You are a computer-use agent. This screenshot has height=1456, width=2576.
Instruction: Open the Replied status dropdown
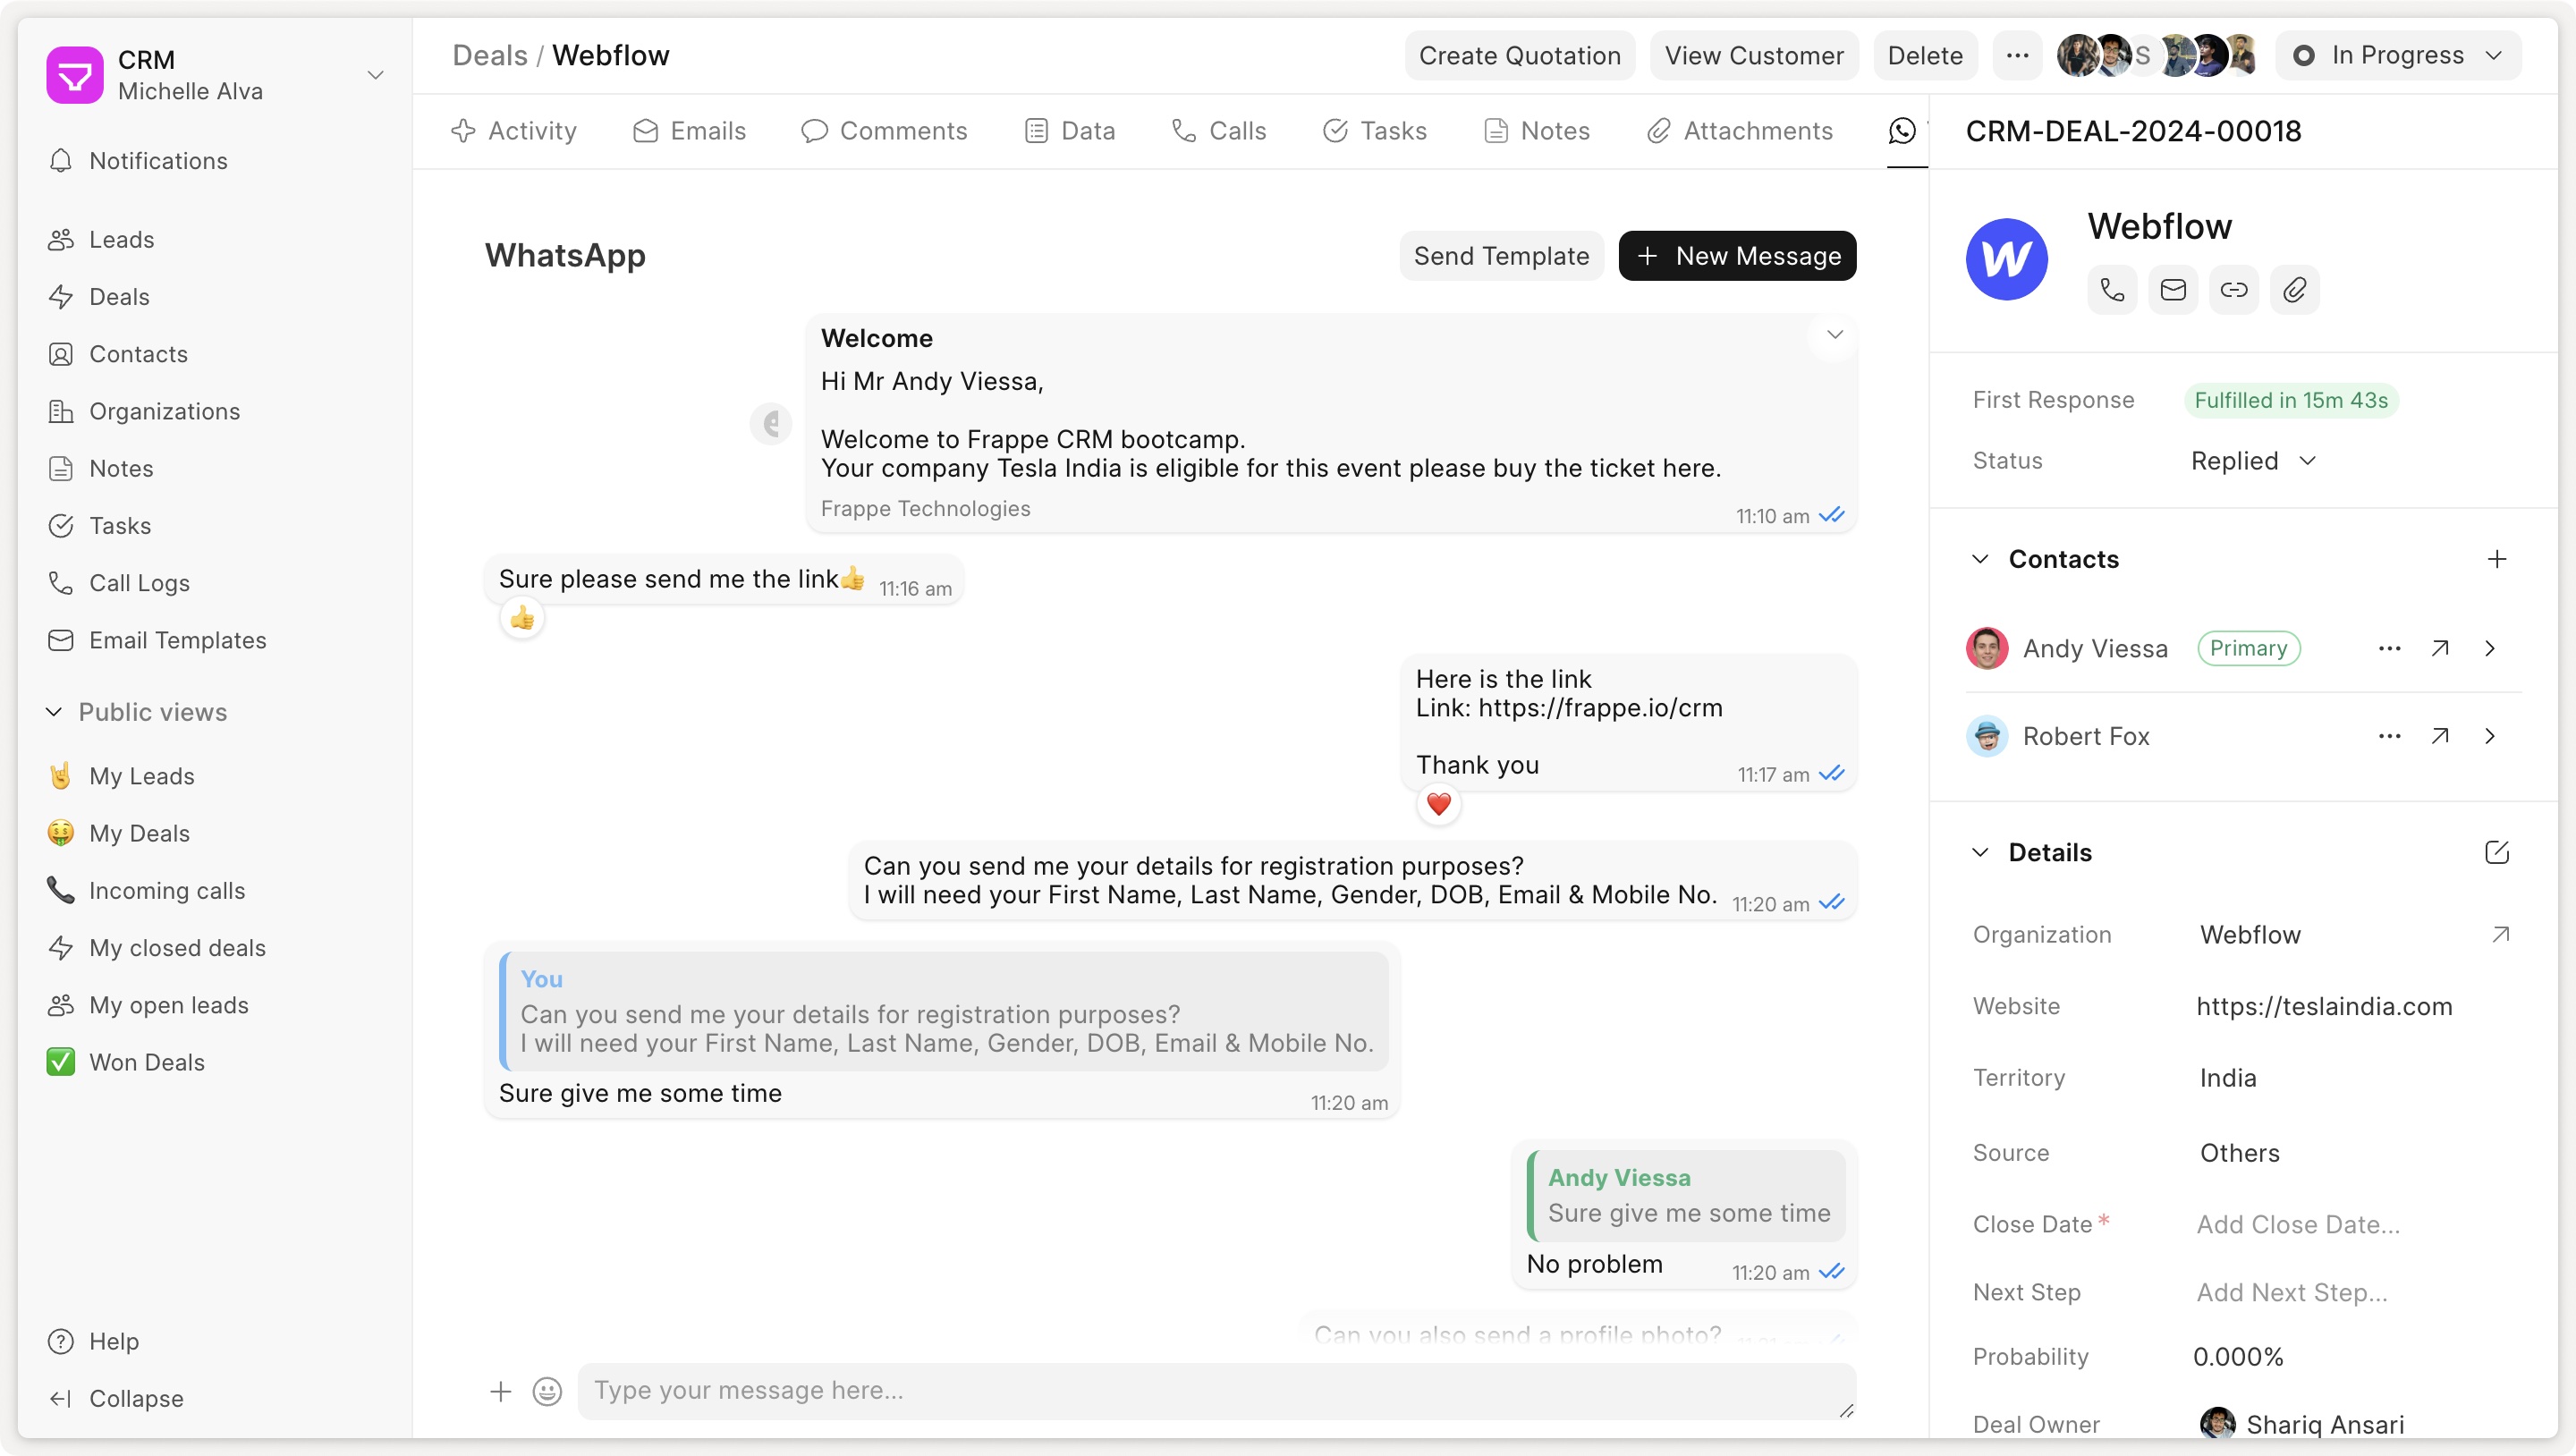(x=2253, y=461)
